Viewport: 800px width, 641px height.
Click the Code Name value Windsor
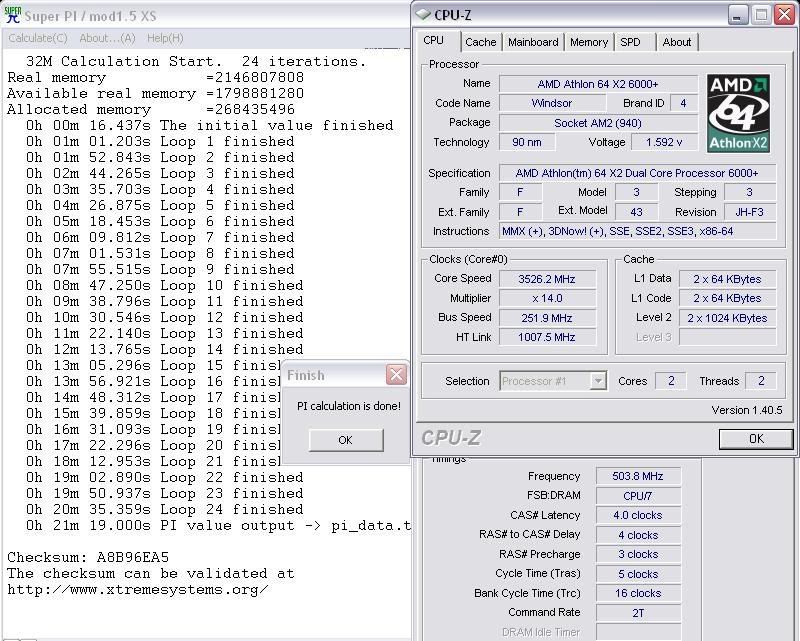tap(552, 103)
